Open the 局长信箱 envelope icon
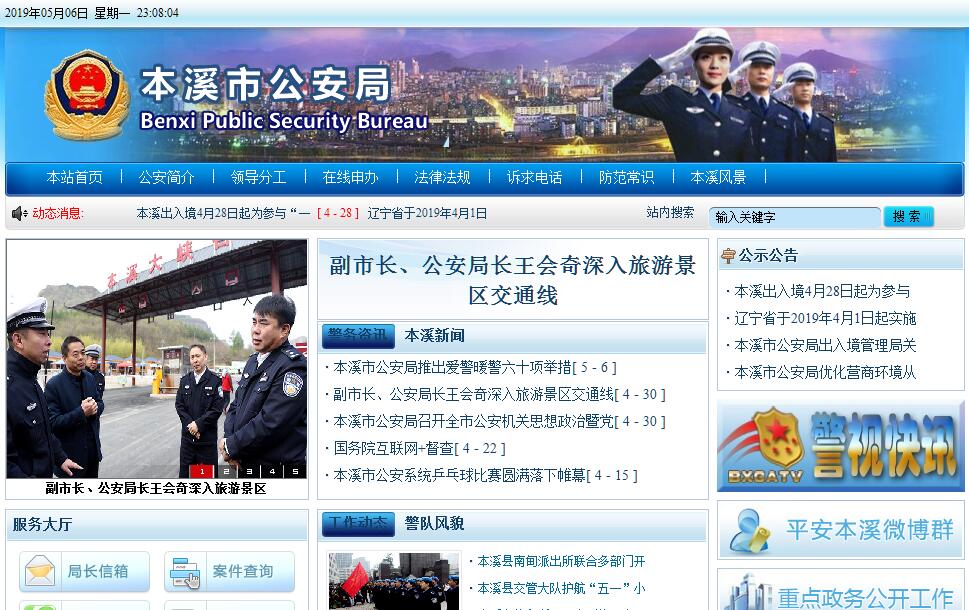Viewport: 969px width, 610px height. 40,571
